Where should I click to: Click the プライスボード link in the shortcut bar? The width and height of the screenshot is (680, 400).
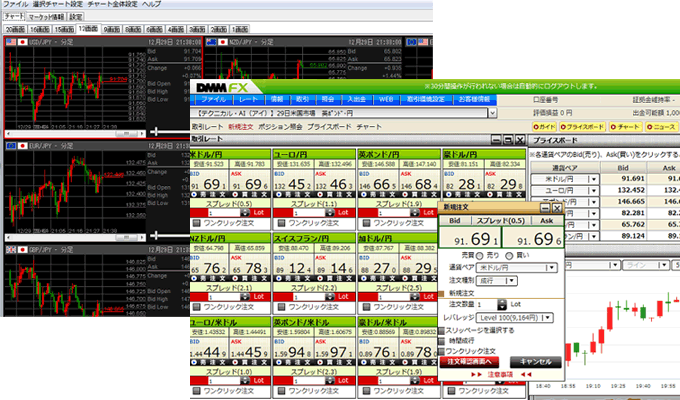click(x=329, y=127)
